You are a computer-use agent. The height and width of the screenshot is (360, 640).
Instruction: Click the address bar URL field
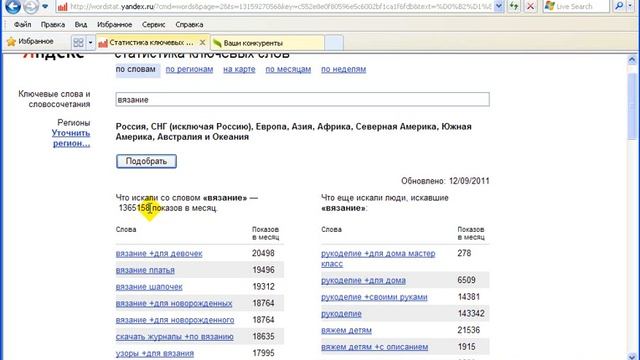pyautogui.click(x=274, y=6)
